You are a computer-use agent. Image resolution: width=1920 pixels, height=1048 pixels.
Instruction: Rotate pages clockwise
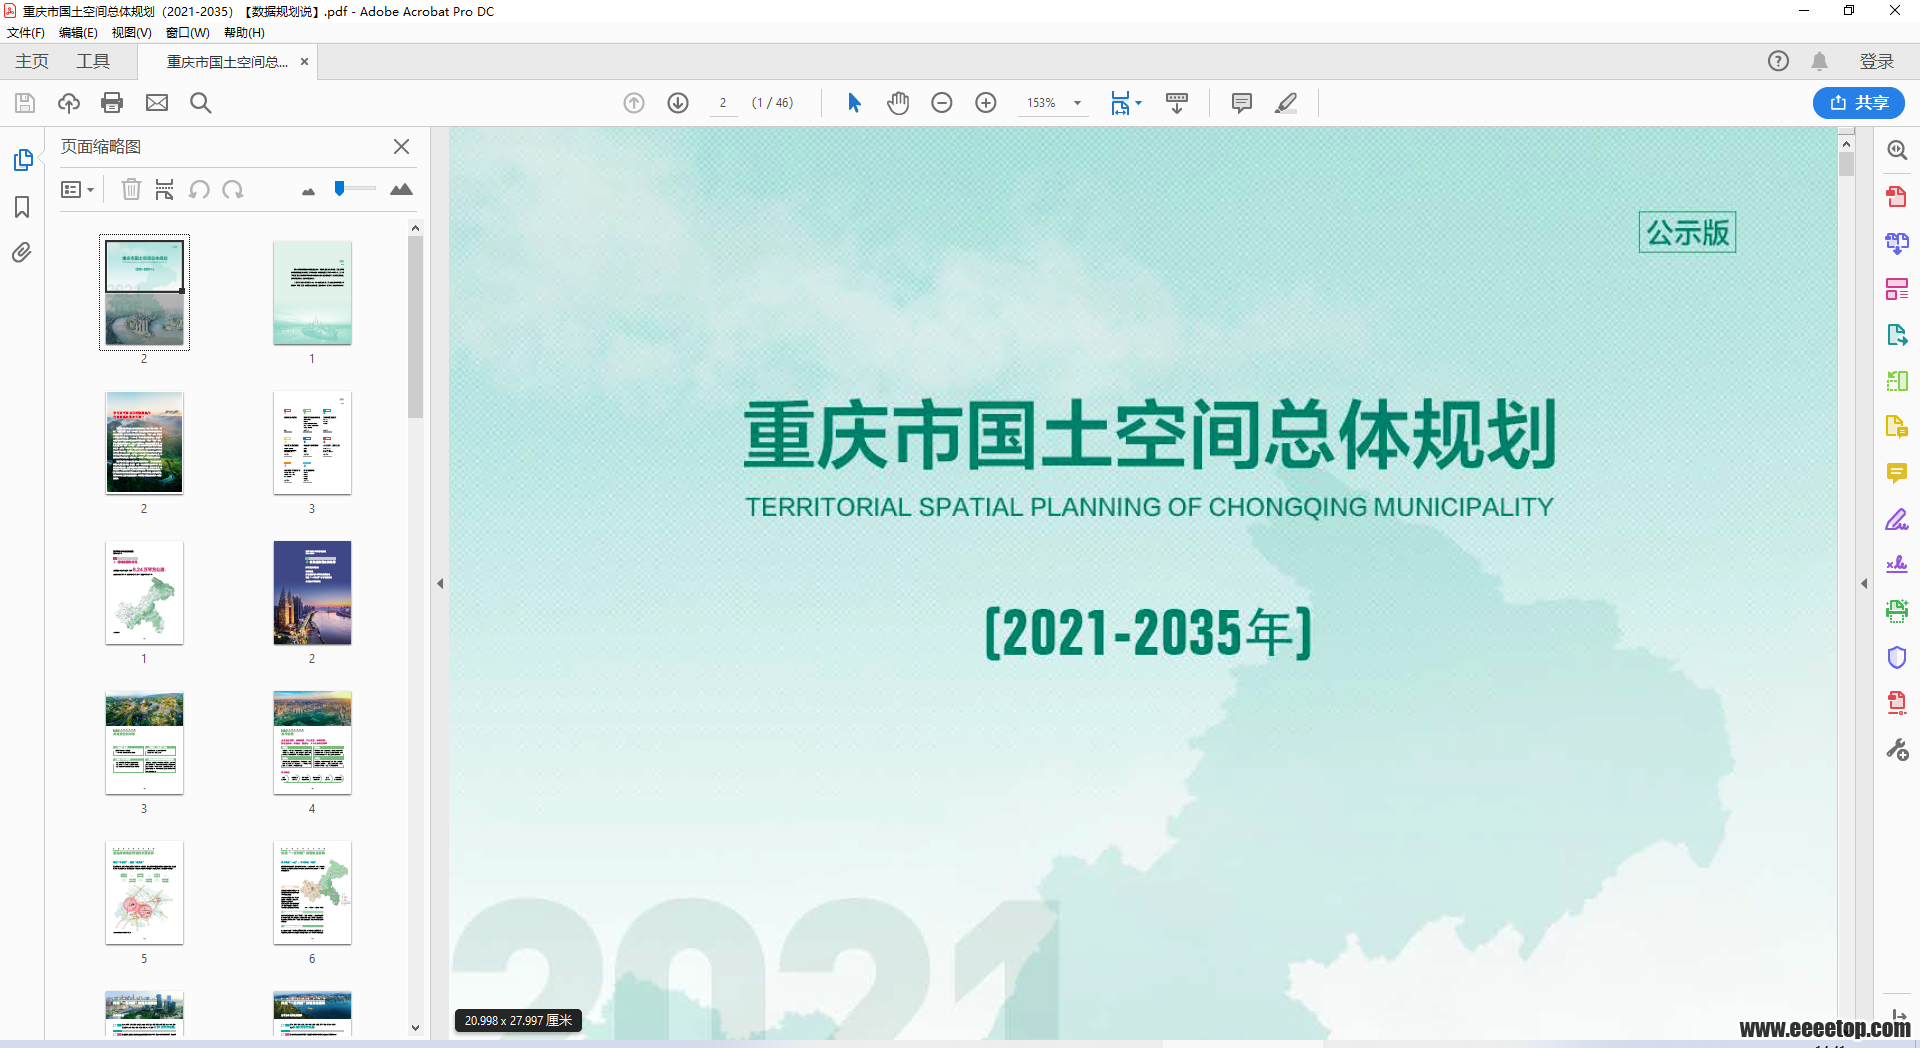233,189
